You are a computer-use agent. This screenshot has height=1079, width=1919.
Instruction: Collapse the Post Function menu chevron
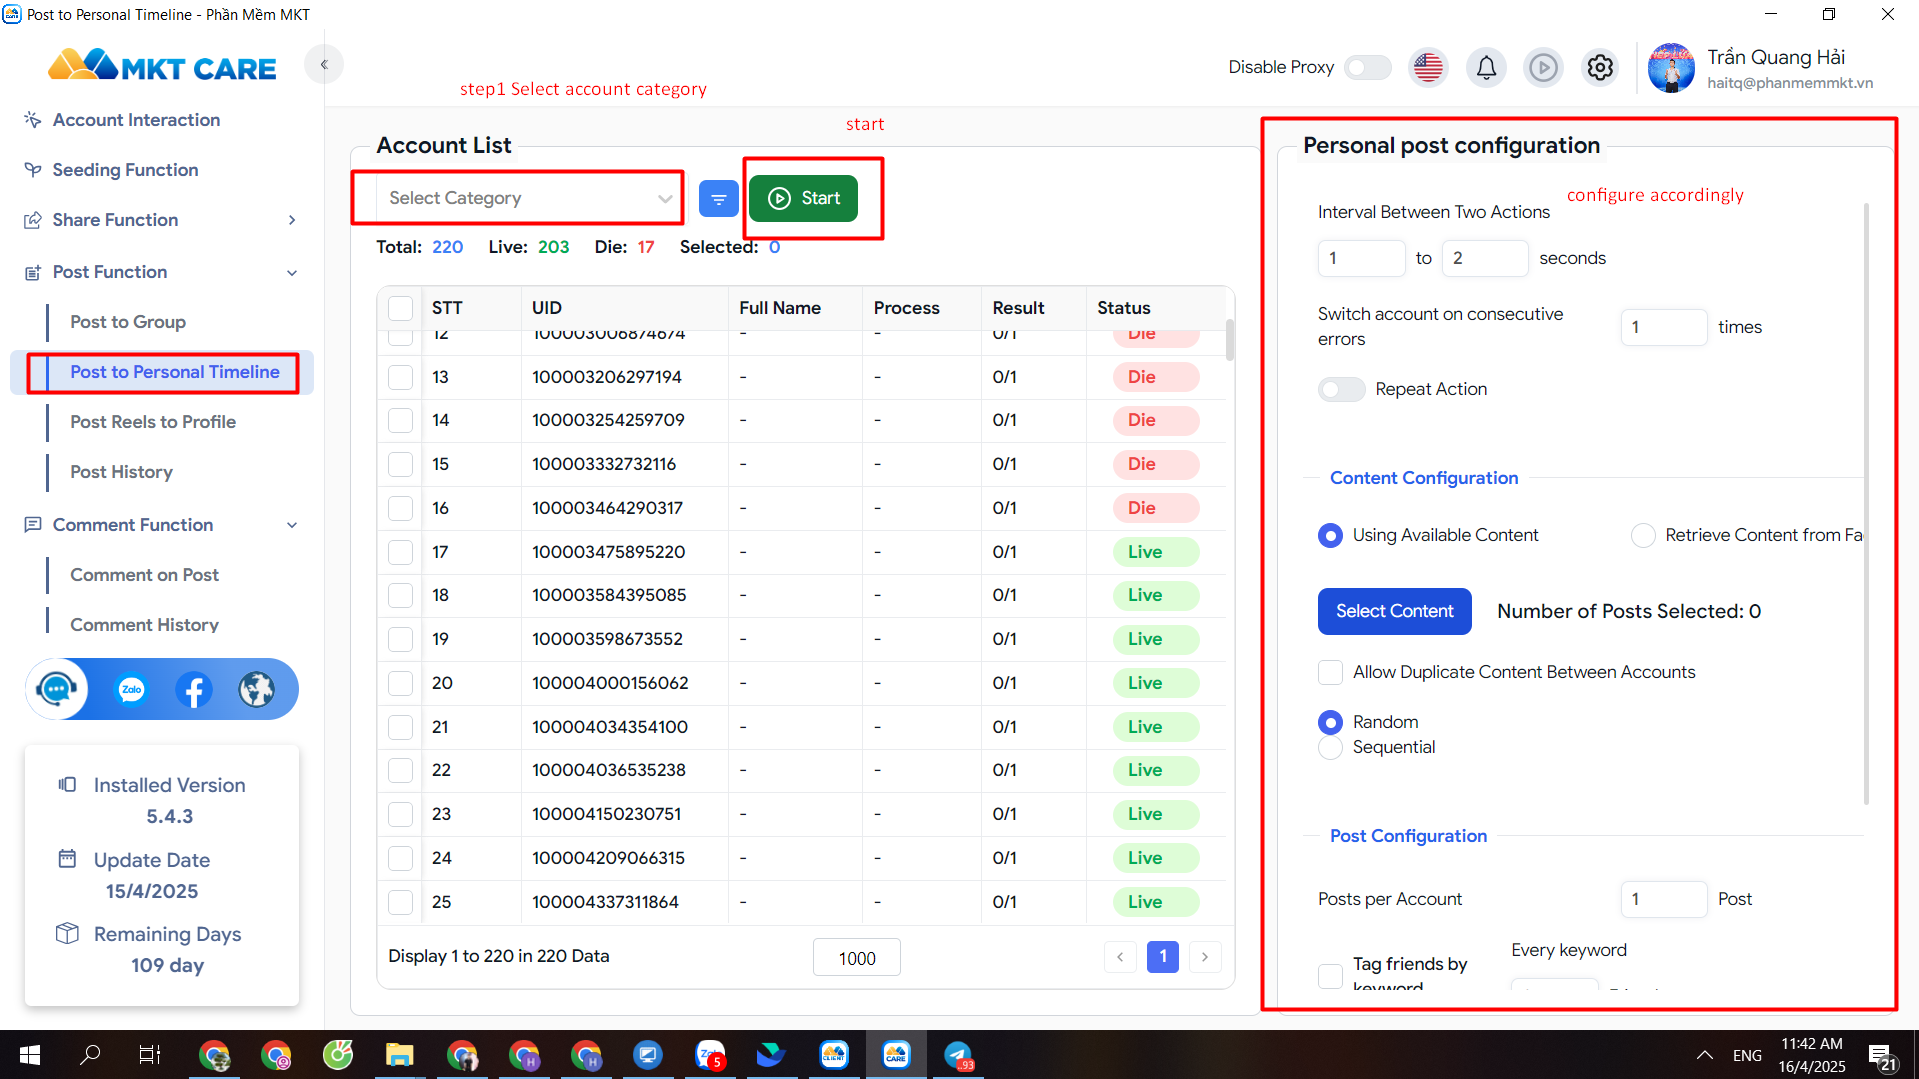coord(292,272)
